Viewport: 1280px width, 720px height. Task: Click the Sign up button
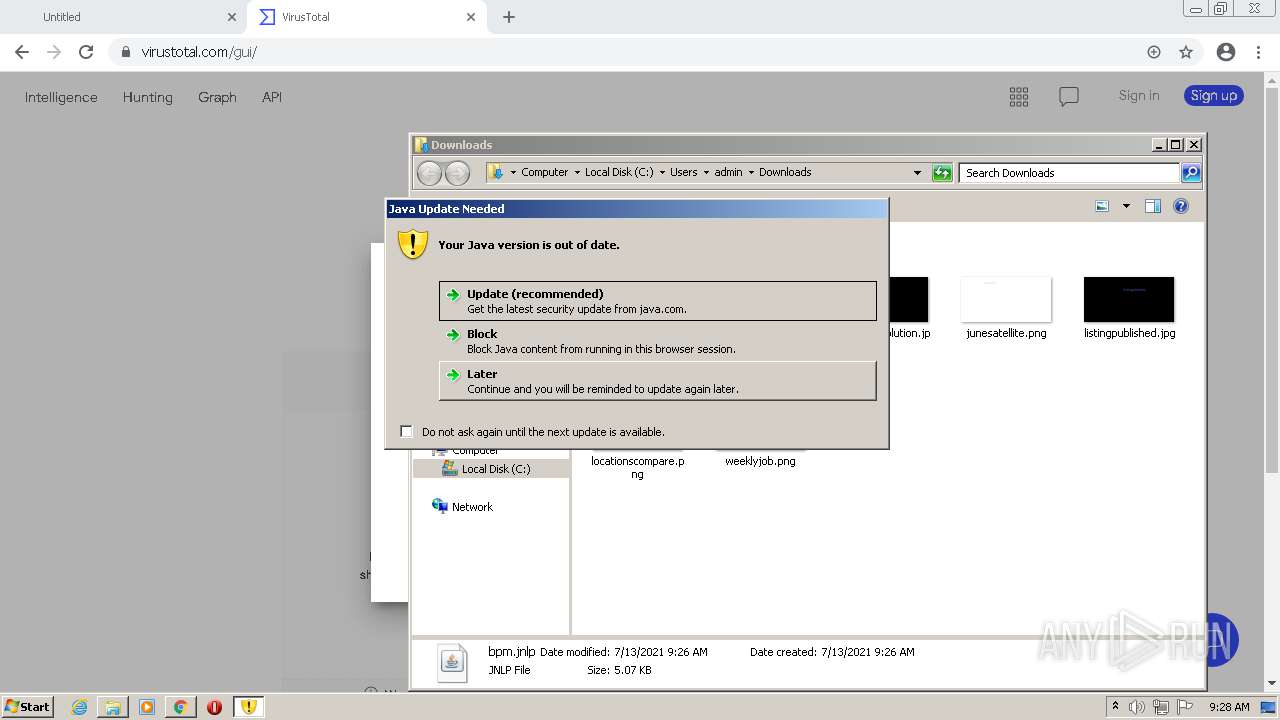pyautogui.click(x=1214, y=95)
